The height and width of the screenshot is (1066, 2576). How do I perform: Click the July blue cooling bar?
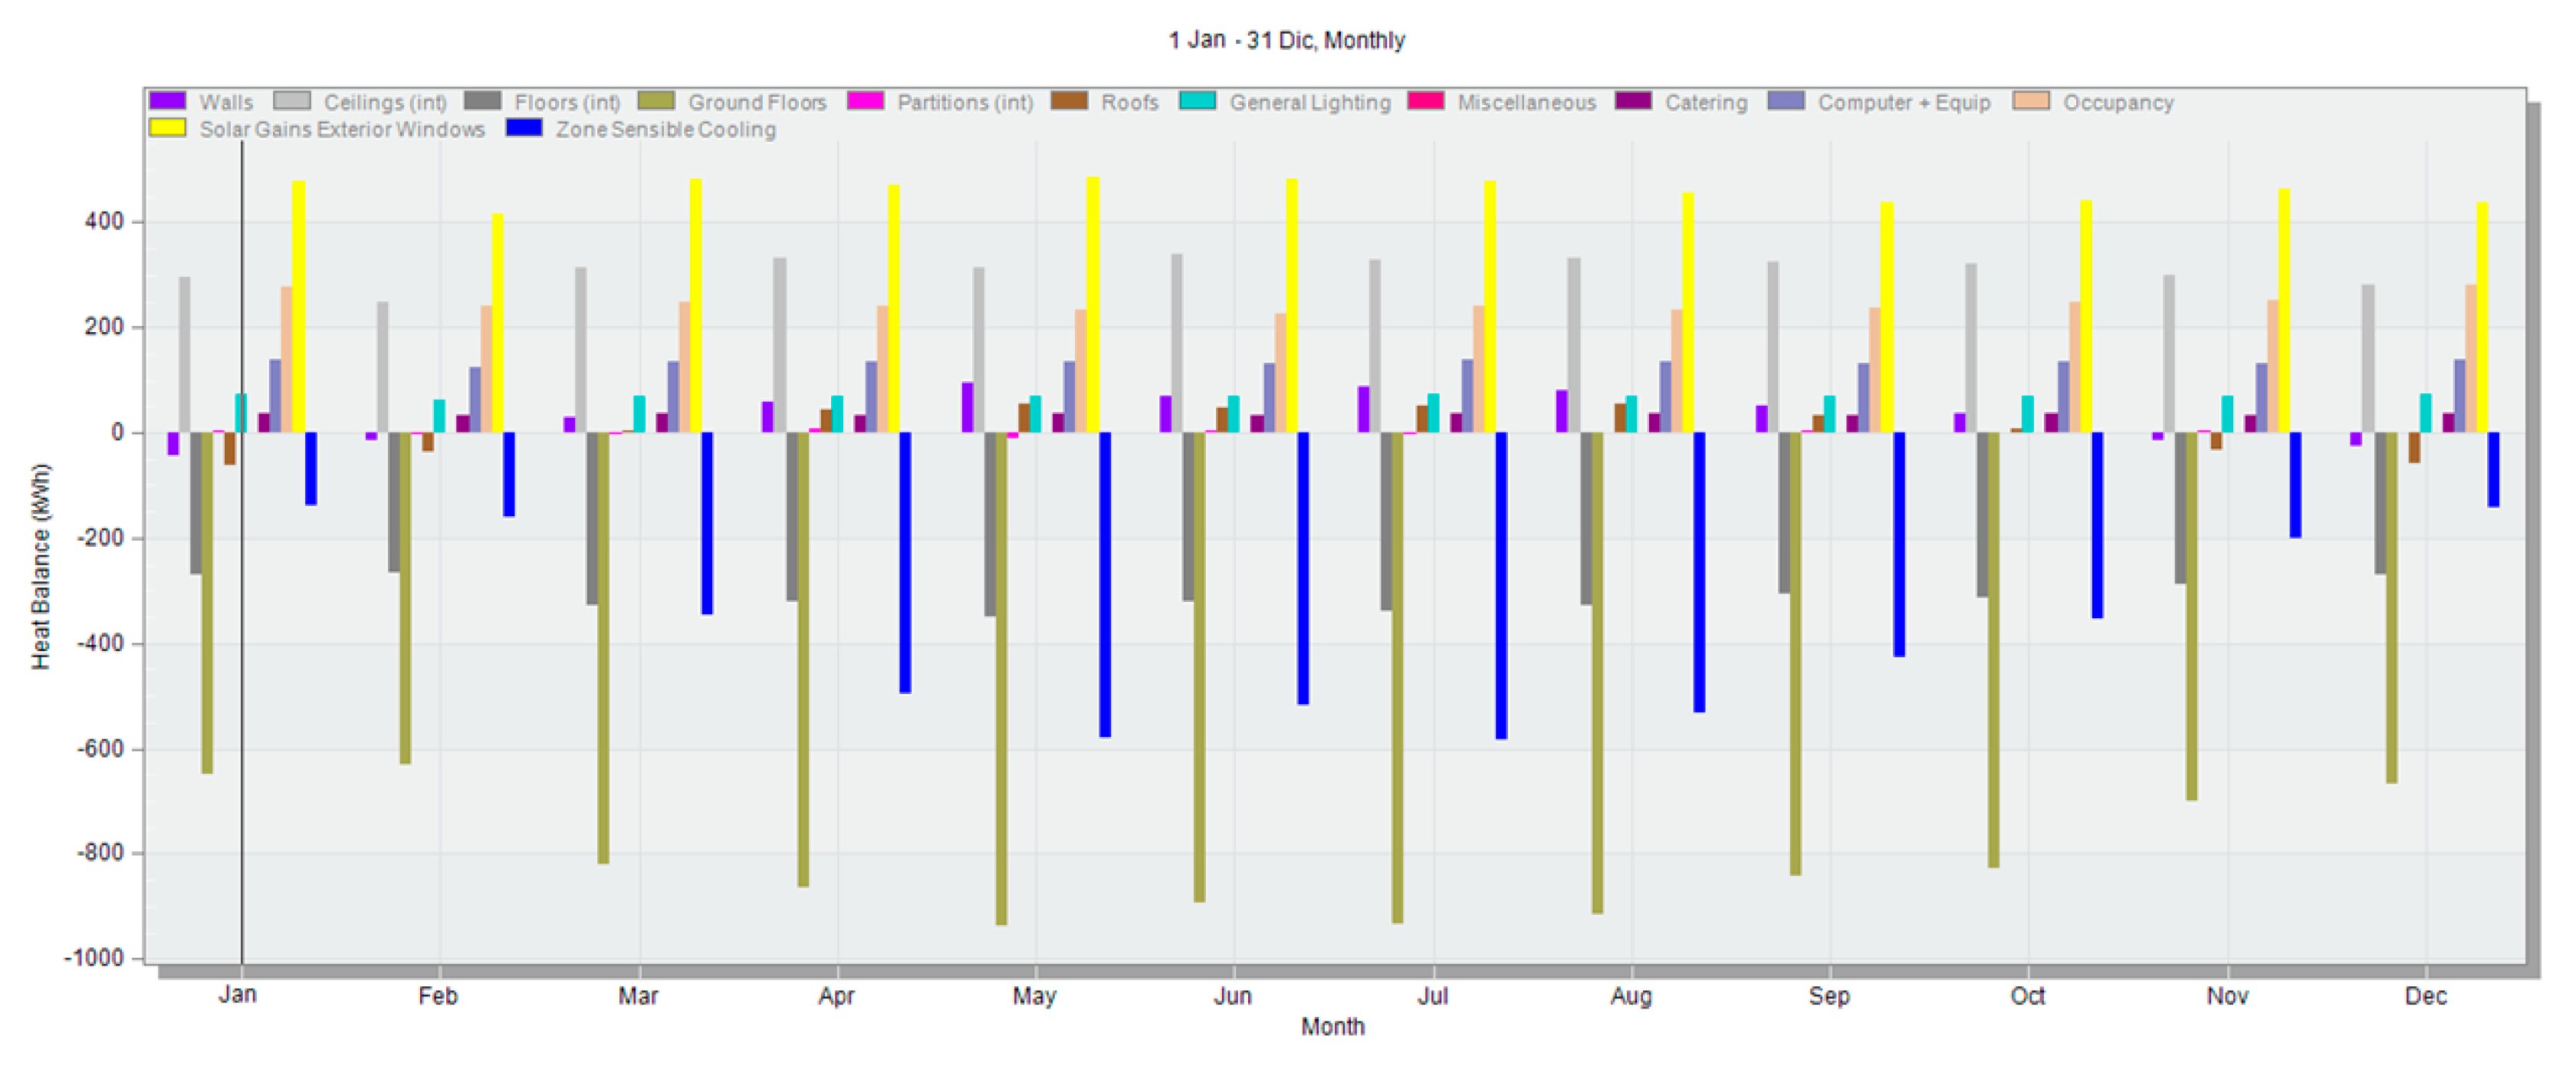pos(1500,585)
